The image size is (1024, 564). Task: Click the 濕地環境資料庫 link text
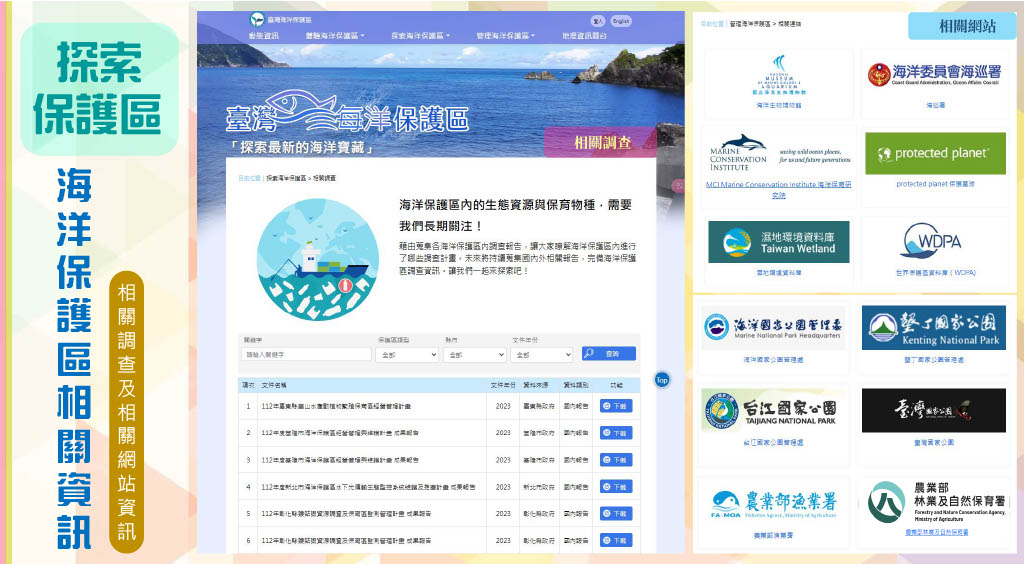click(778, 273)
